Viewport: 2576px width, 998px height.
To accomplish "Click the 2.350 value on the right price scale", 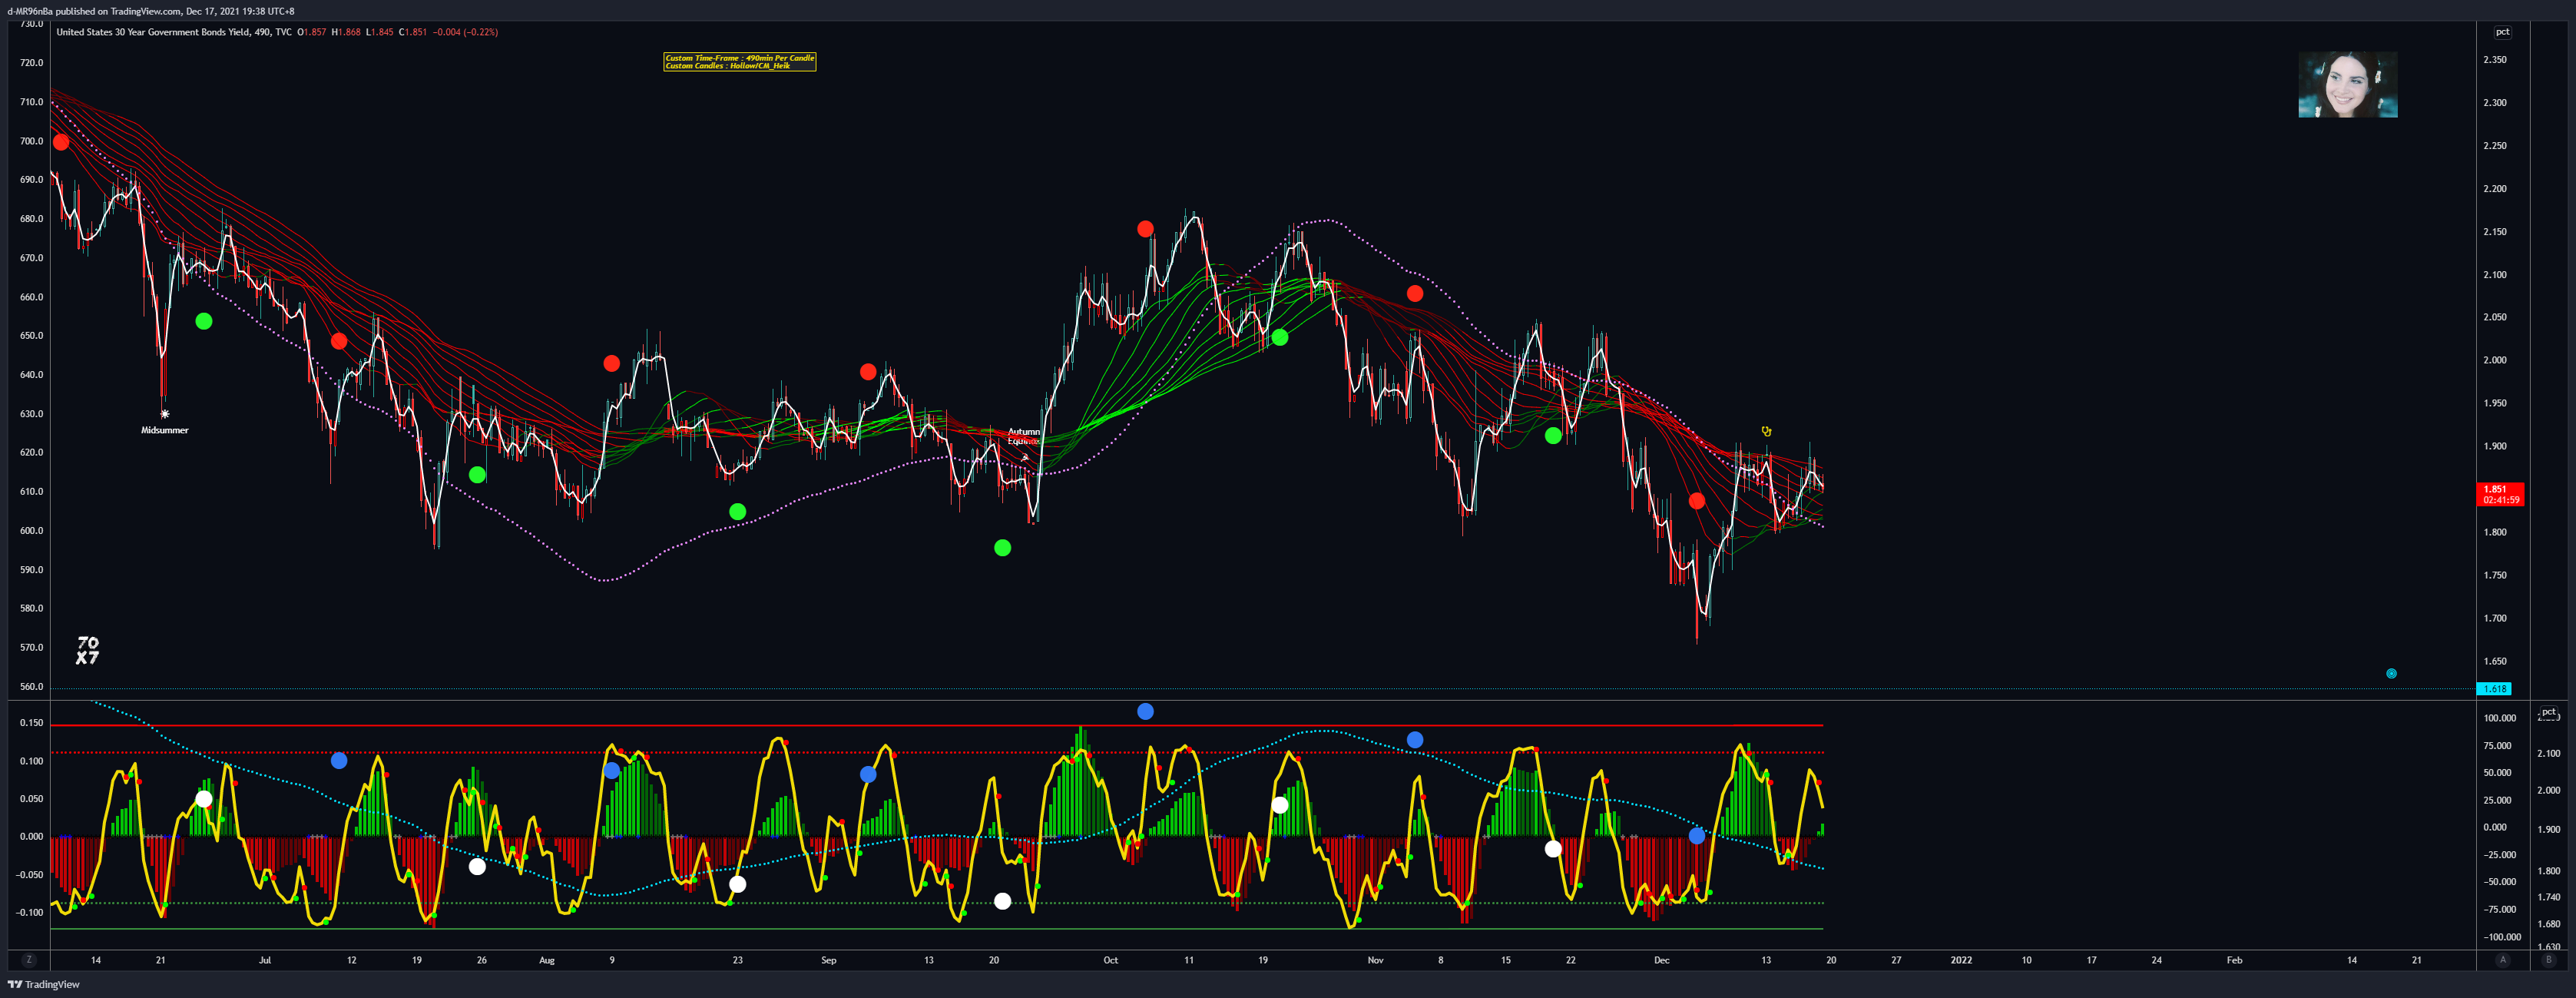I will 2495,60.
